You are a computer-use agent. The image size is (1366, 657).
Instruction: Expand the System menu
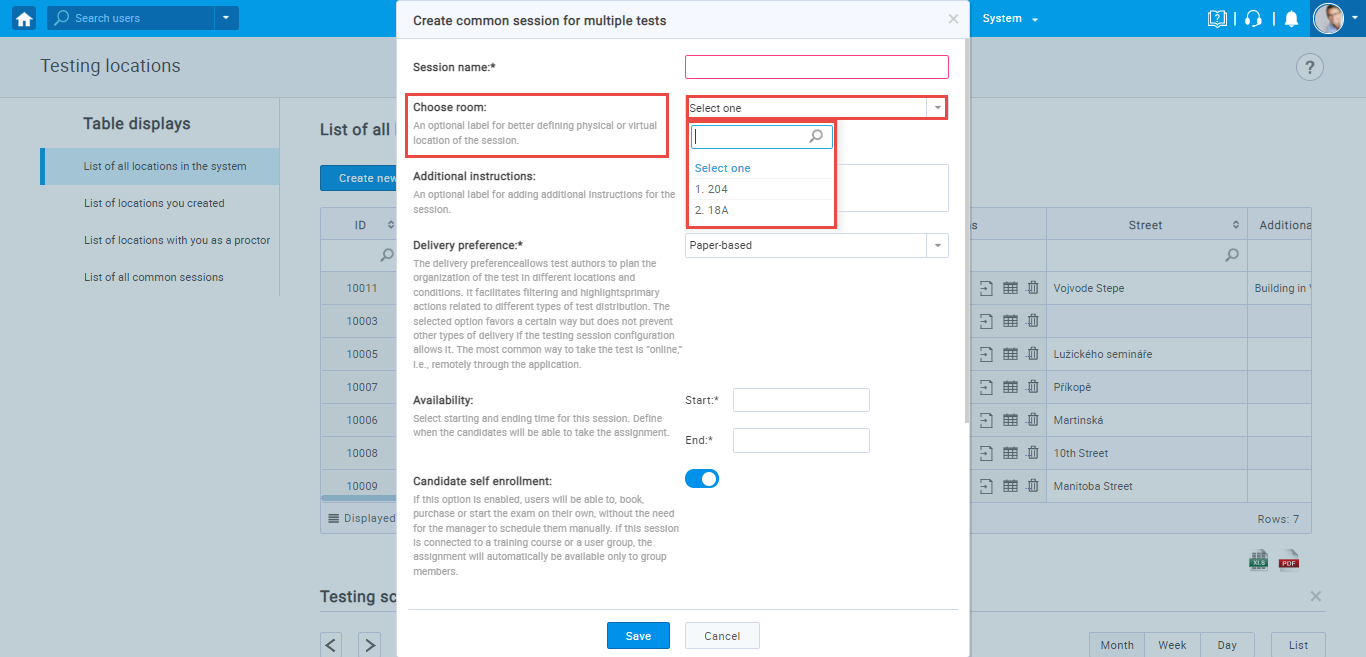point(1010,18)
